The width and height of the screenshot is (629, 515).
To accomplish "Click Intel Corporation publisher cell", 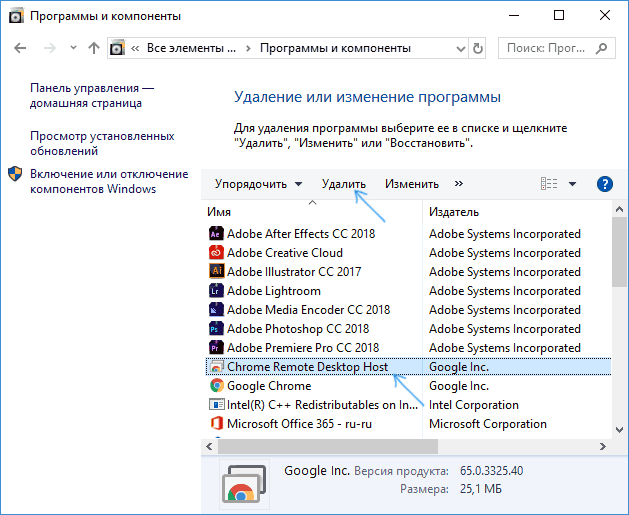I will click(474, 405).
